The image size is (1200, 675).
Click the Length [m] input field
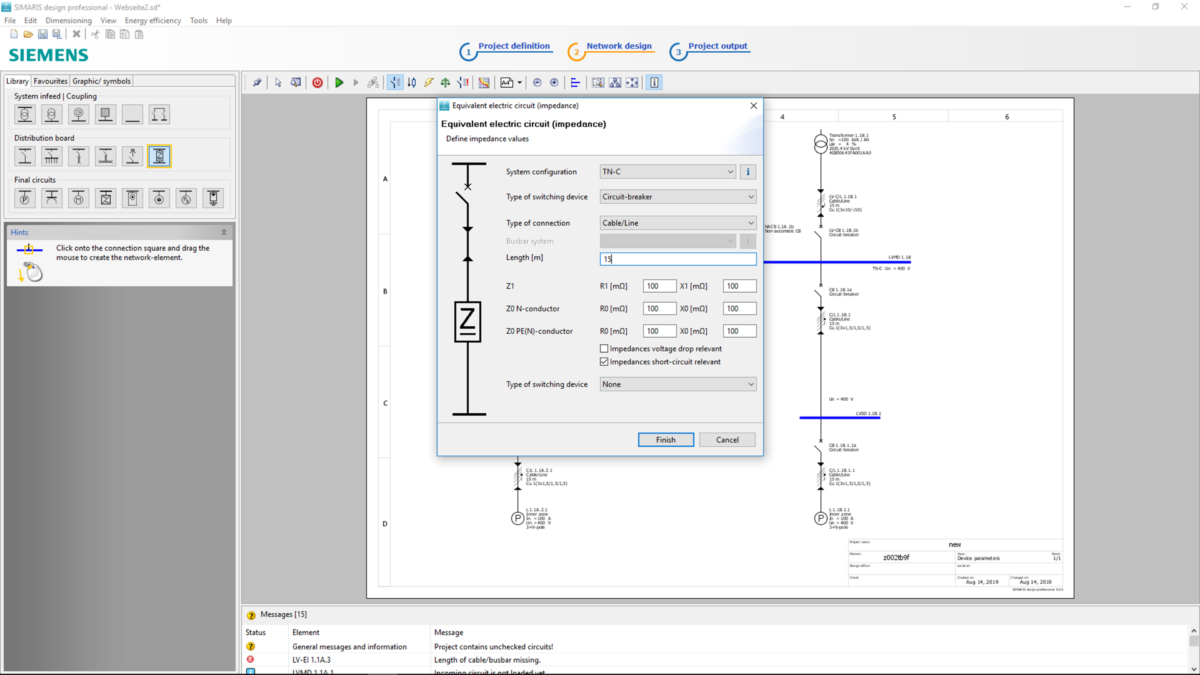[678, 259]
